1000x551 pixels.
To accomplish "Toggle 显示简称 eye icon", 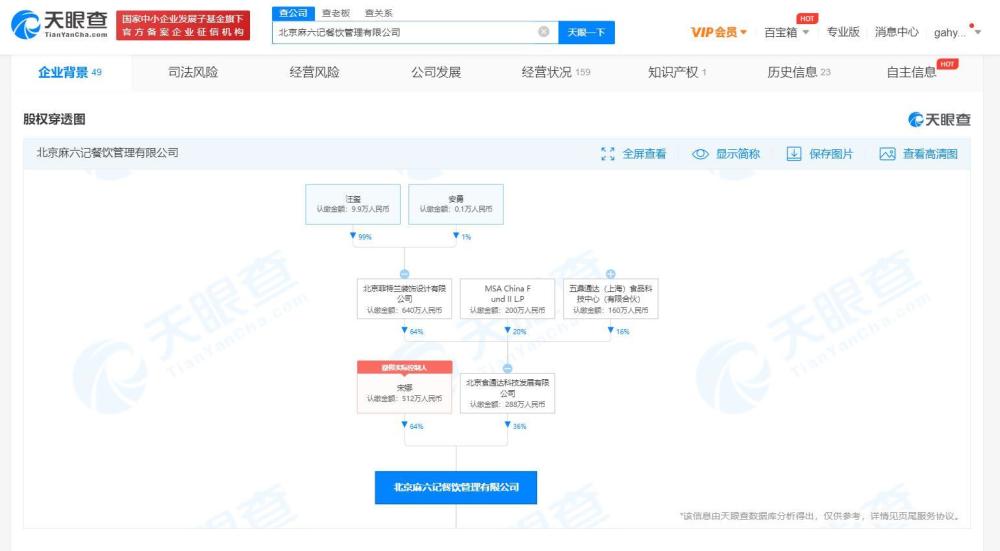I will point(700,154).
